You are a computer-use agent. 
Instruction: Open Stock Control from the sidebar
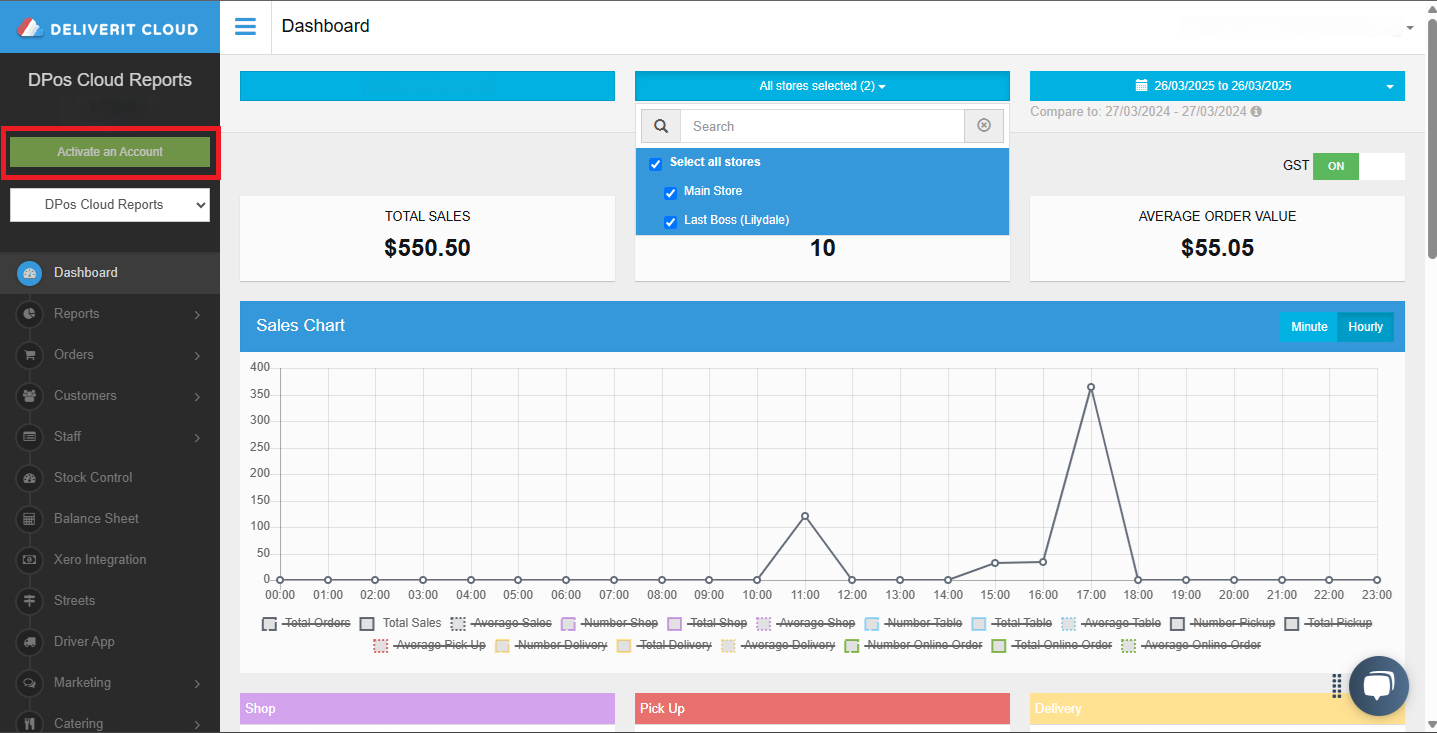[x=29, y=477]
